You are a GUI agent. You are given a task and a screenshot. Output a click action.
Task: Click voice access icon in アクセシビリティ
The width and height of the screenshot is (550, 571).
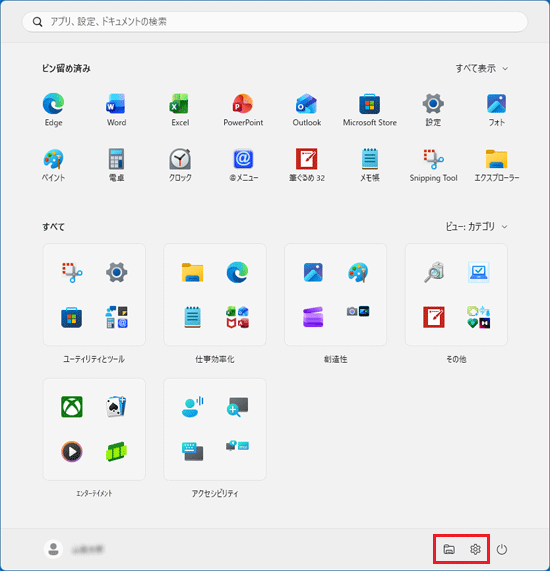(192, 407)
